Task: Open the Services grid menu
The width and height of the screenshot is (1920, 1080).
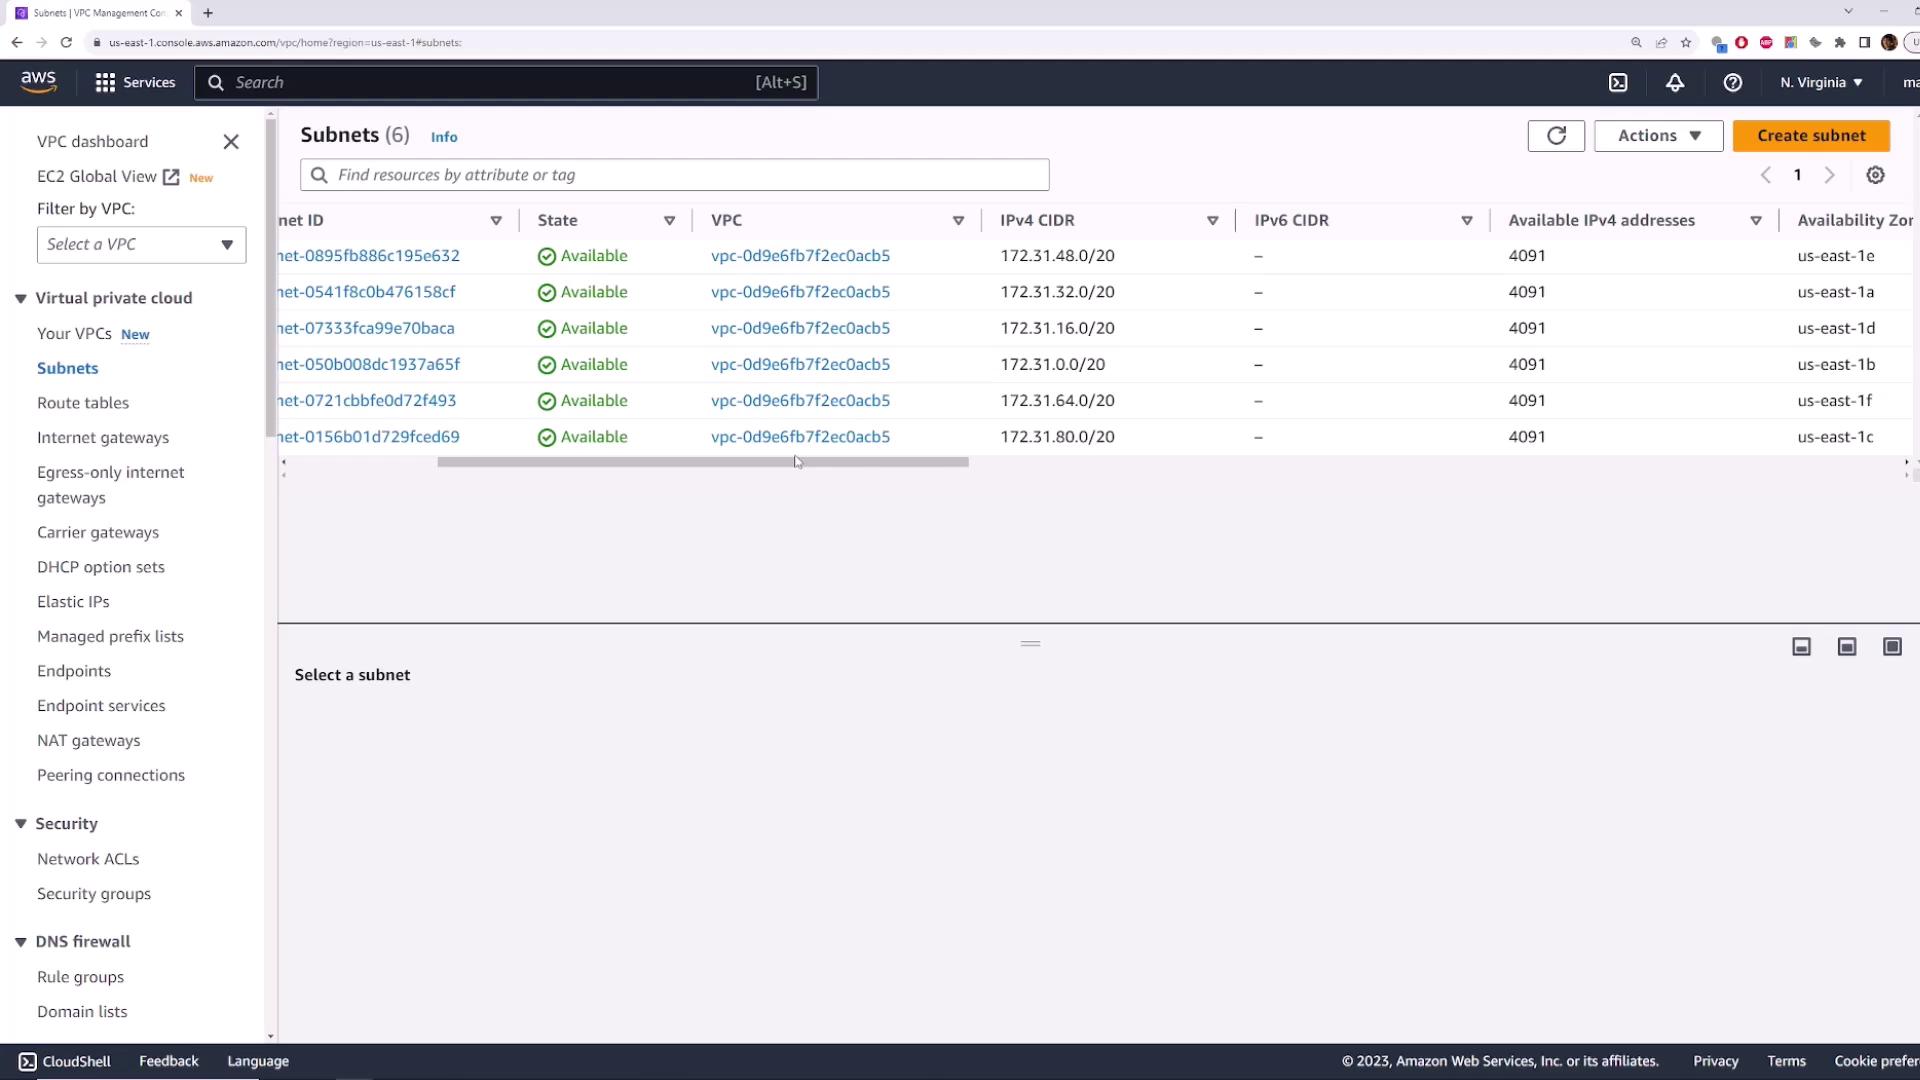Action: (134, 83)
